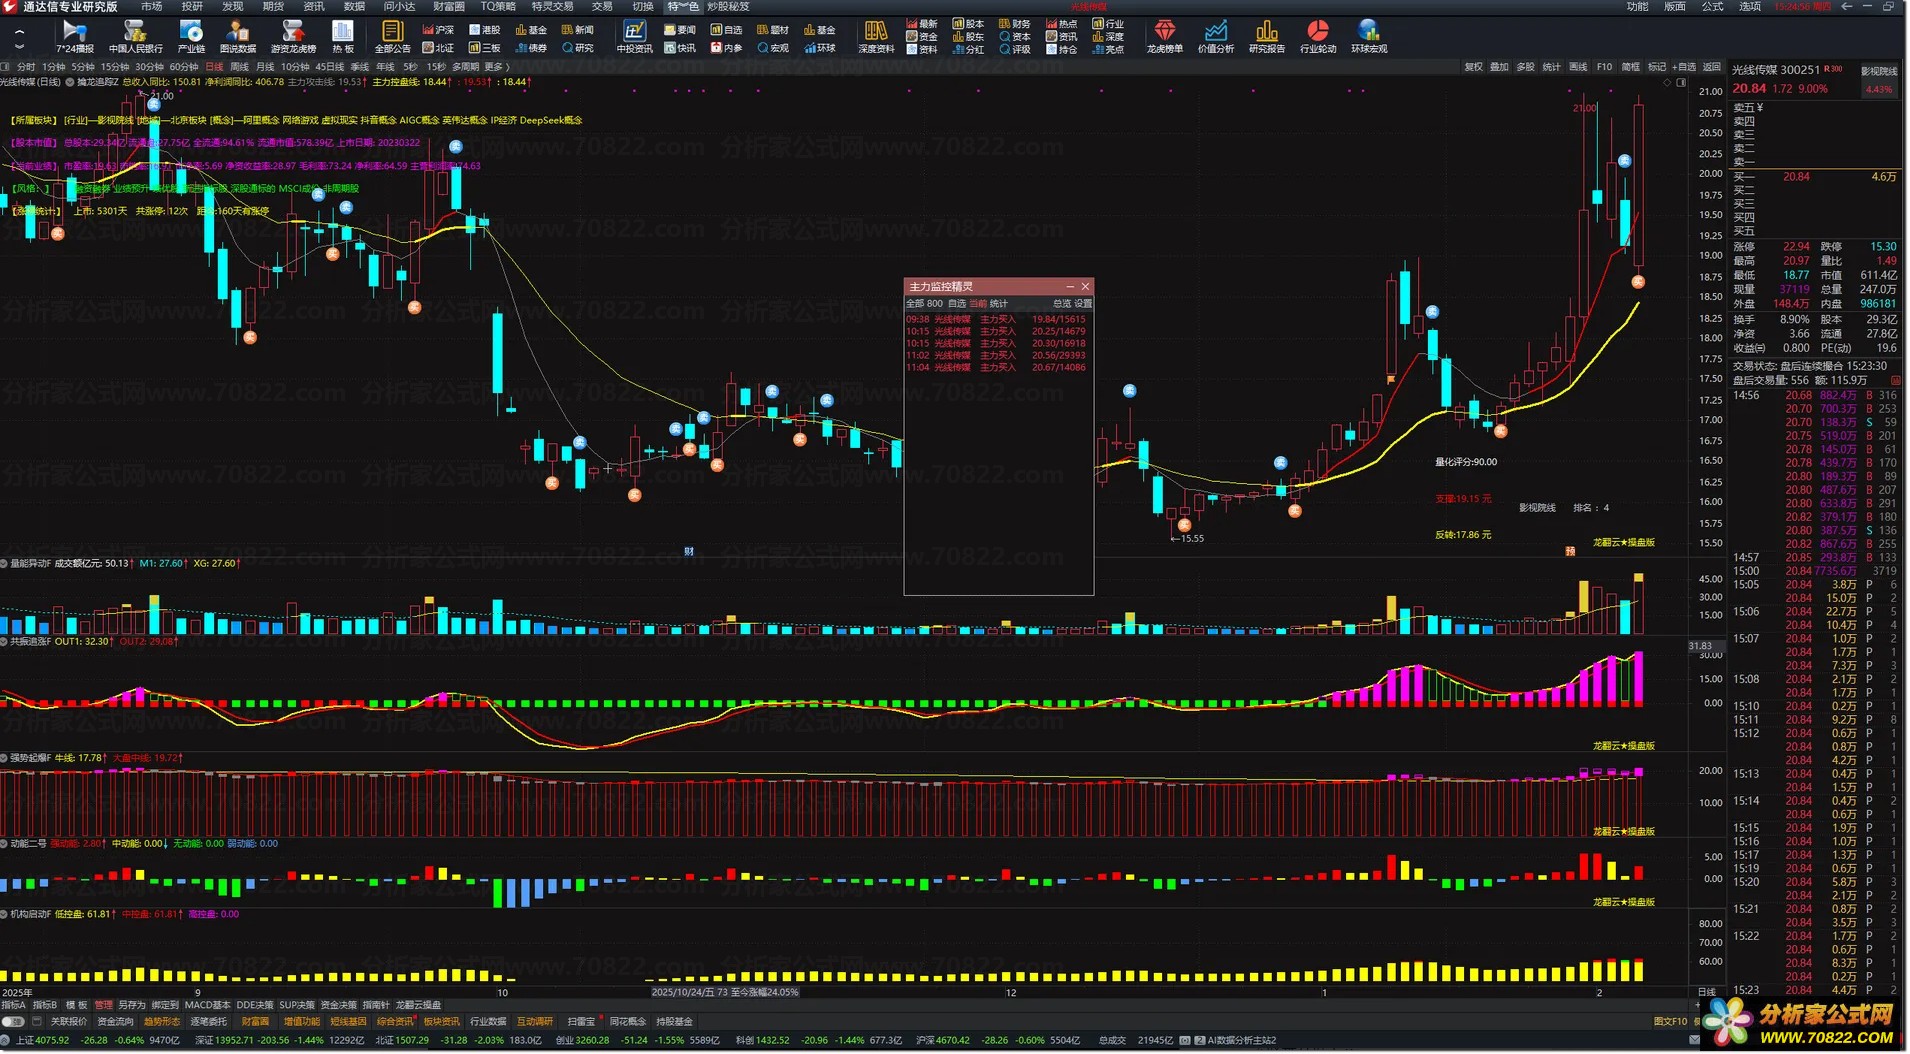Screen dimensions: 1910x1054
Task: Open the 龙虎榜单 diamond icon
Action: pos(1164,36)
